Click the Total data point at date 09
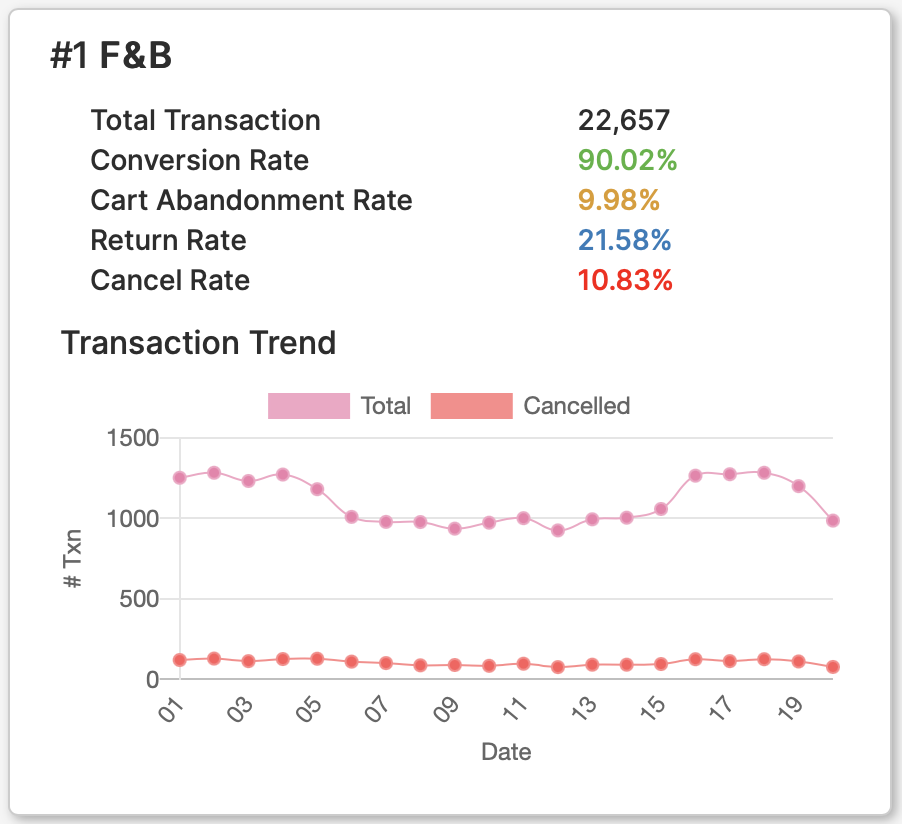 tap(455, 529)
